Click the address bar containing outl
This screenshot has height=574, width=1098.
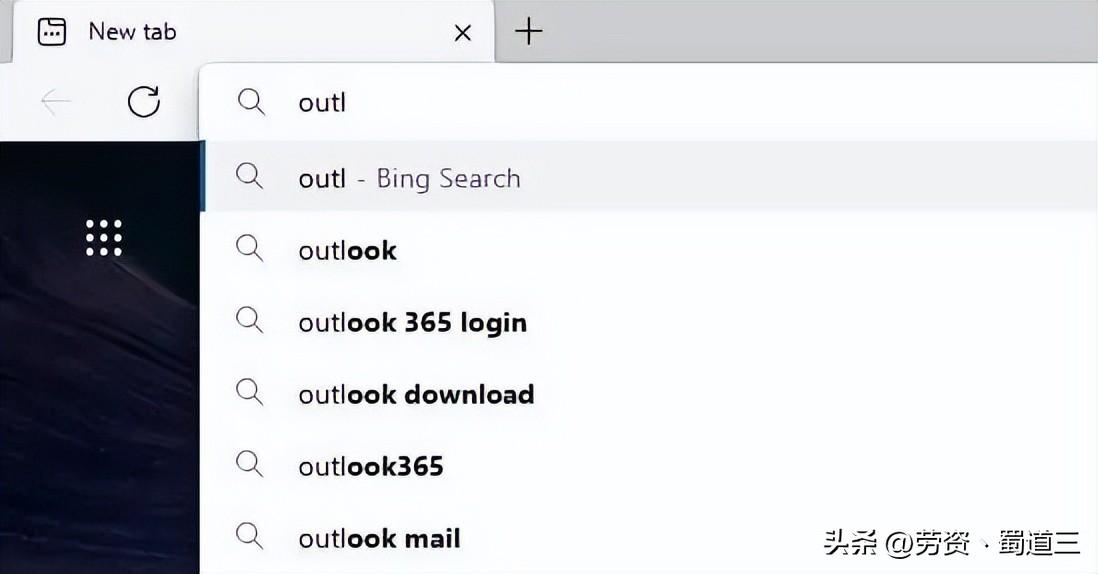(648, 102)
